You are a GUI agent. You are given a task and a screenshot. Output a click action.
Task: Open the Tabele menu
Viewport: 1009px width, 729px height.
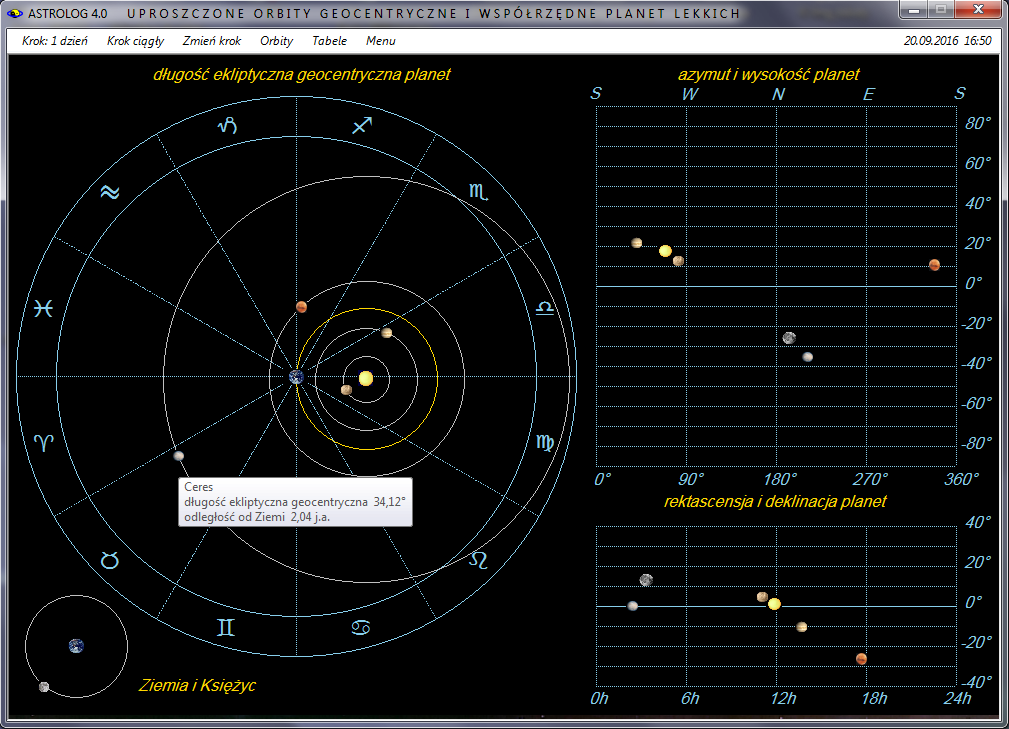329,41
